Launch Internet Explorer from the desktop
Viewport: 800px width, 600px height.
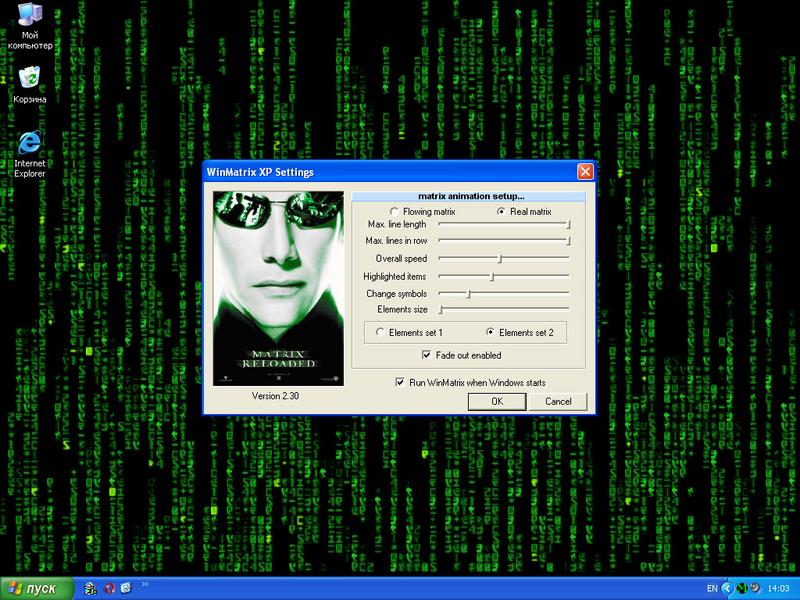[x=30, y=154]
